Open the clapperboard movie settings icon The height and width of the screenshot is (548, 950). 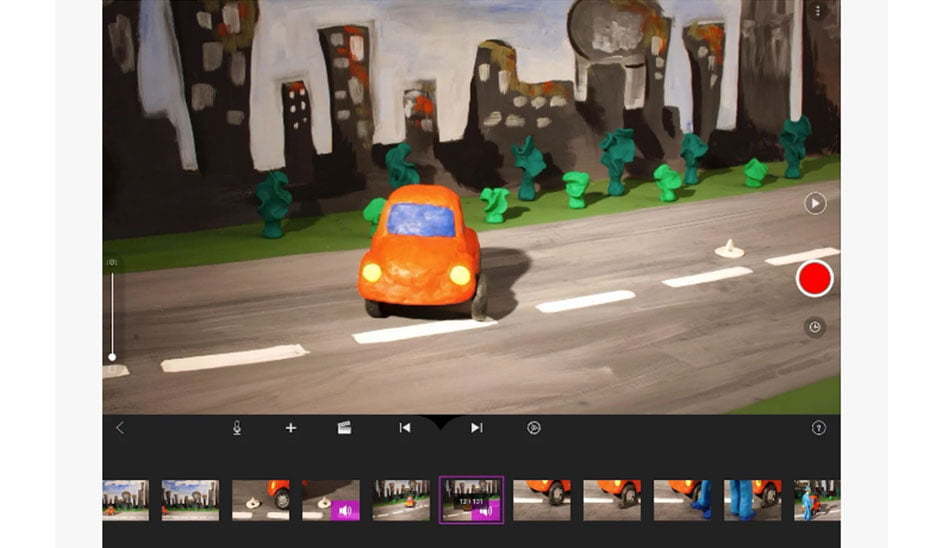click(x=344, y=428)
